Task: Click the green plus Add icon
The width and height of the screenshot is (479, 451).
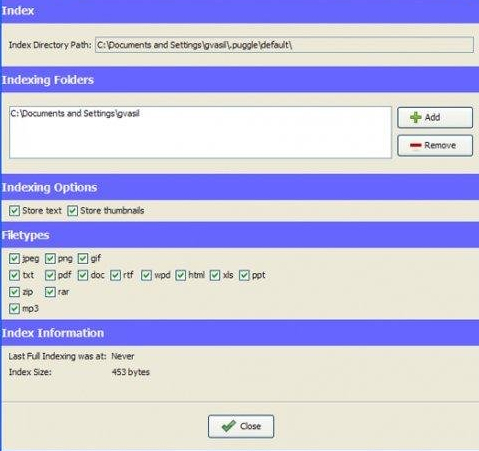Action: pos(416,117)
